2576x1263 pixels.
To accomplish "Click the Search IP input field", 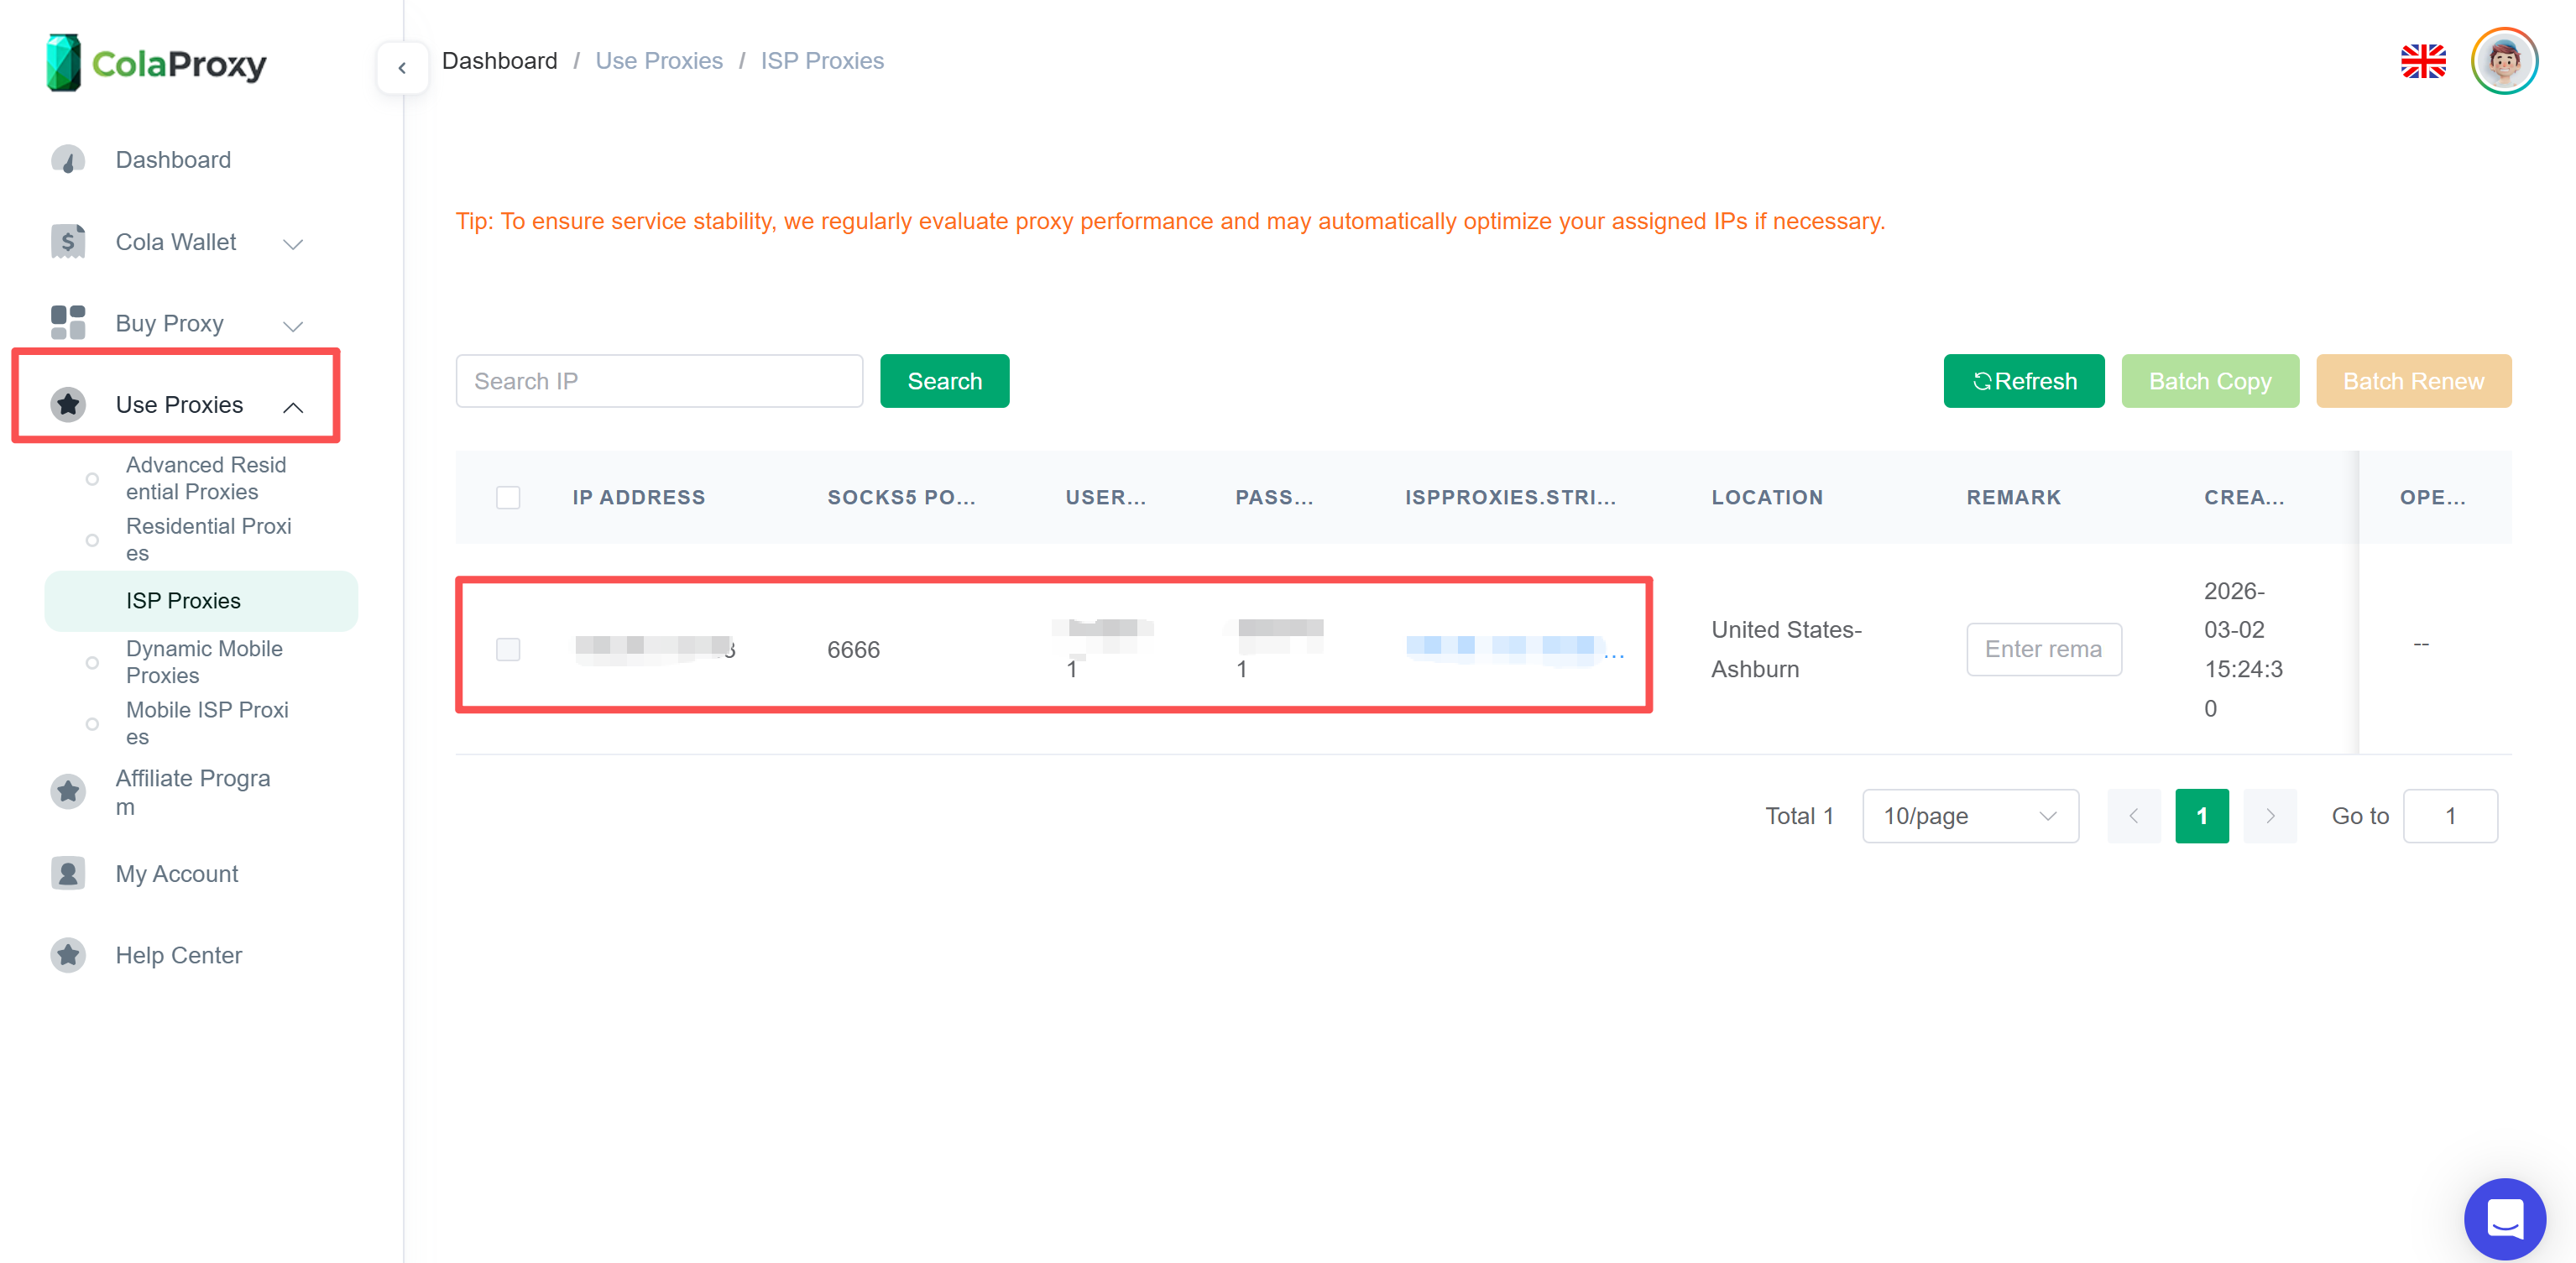I will 659,381.
